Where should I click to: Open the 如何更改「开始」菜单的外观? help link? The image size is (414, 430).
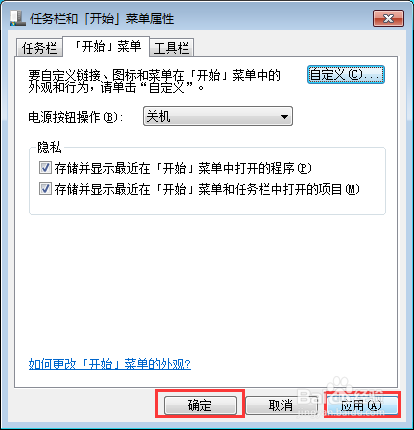point(110,364)
